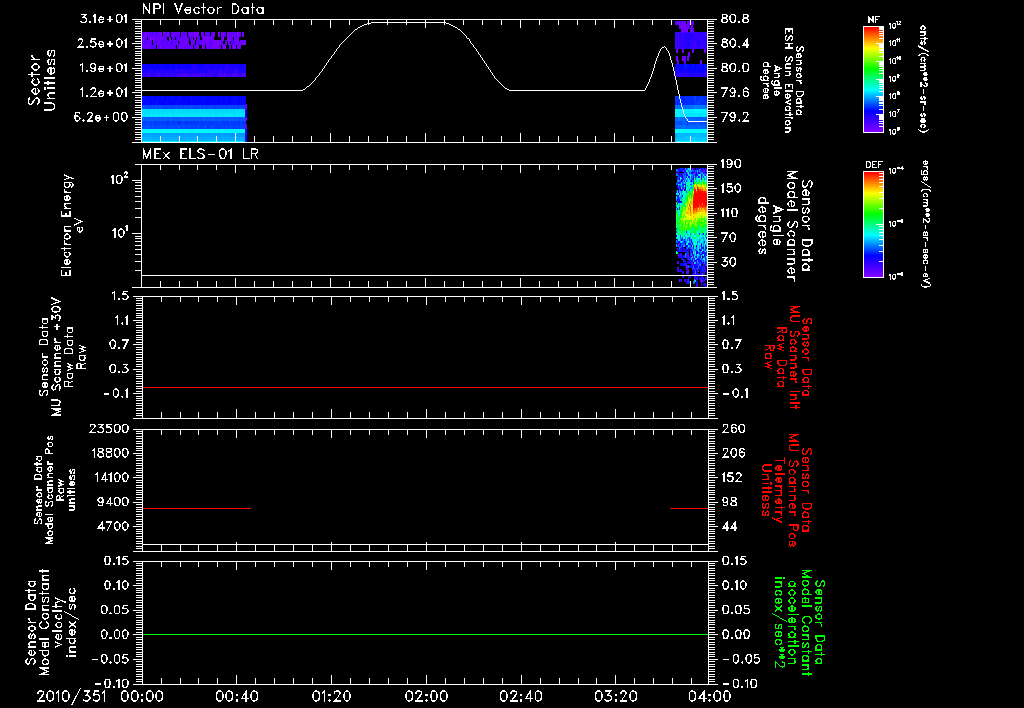1024x708 pixels.
Task: Click the "9400" scanner position tick
Action: click(113, 502)
